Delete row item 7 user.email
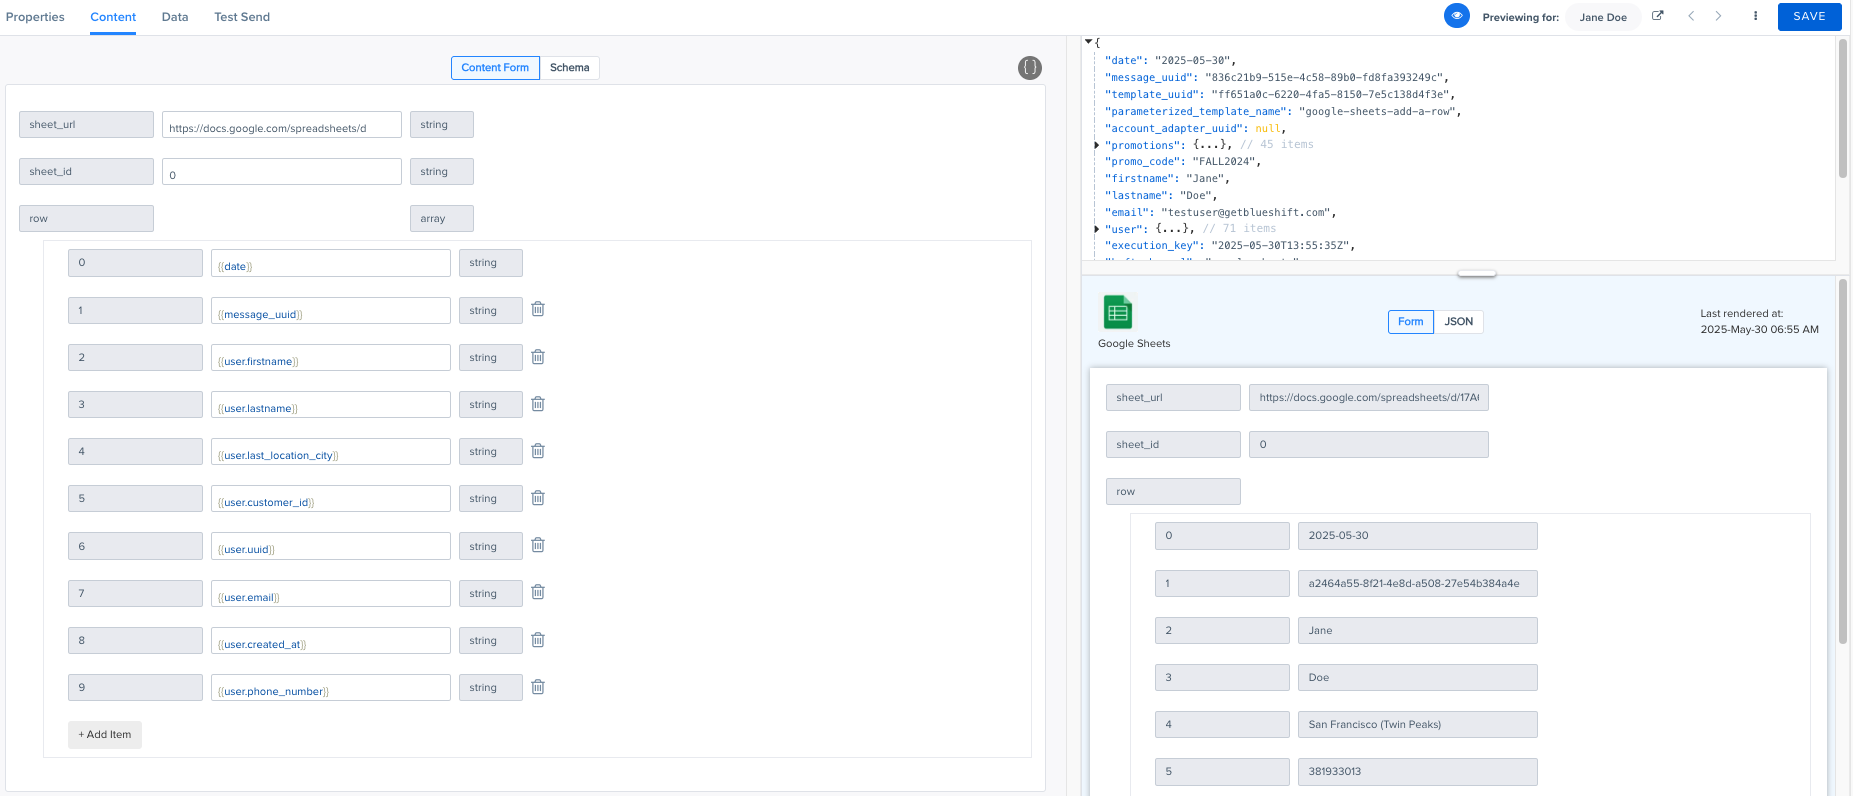 coord(538,592)
